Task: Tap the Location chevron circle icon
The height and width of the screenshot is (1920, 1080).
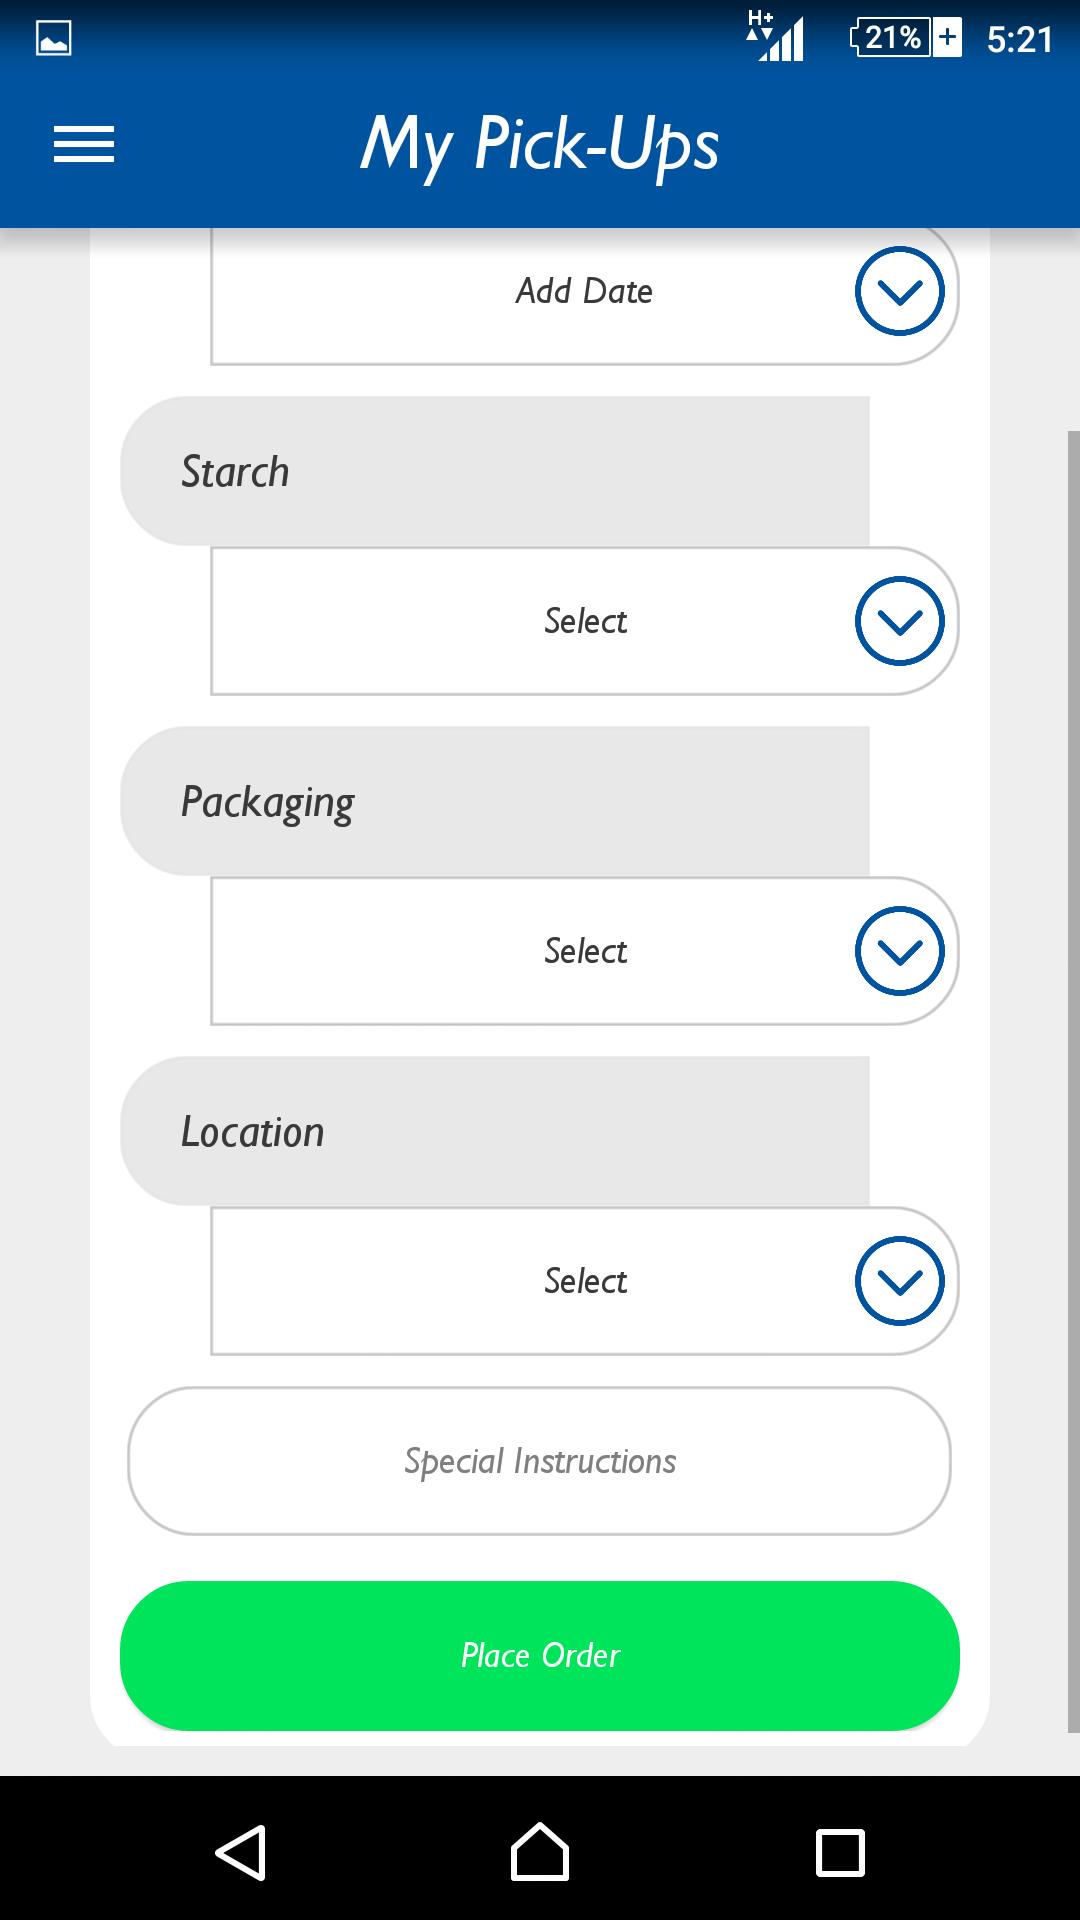Action: pyautogui.click(x=900, y=1281)
